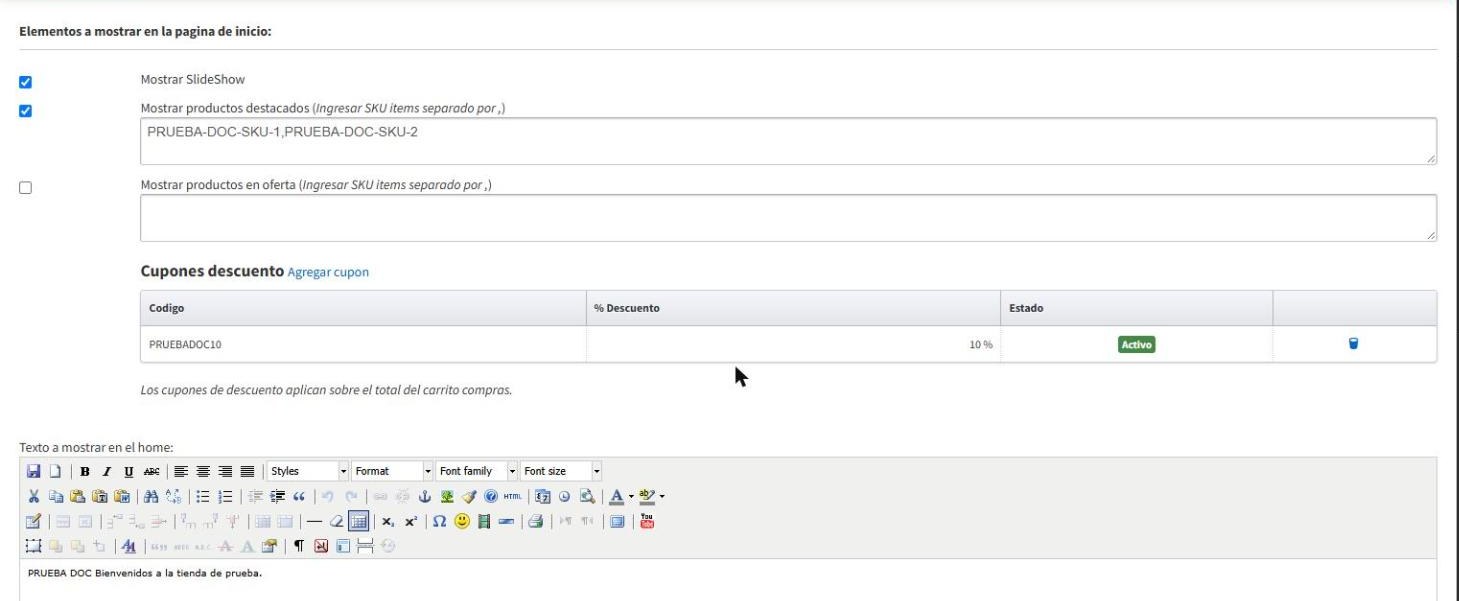Click into the productos en oferta SKU field
Image resolution: width=1459 pixels, height=601 pixels.
[x=788, y=218]
